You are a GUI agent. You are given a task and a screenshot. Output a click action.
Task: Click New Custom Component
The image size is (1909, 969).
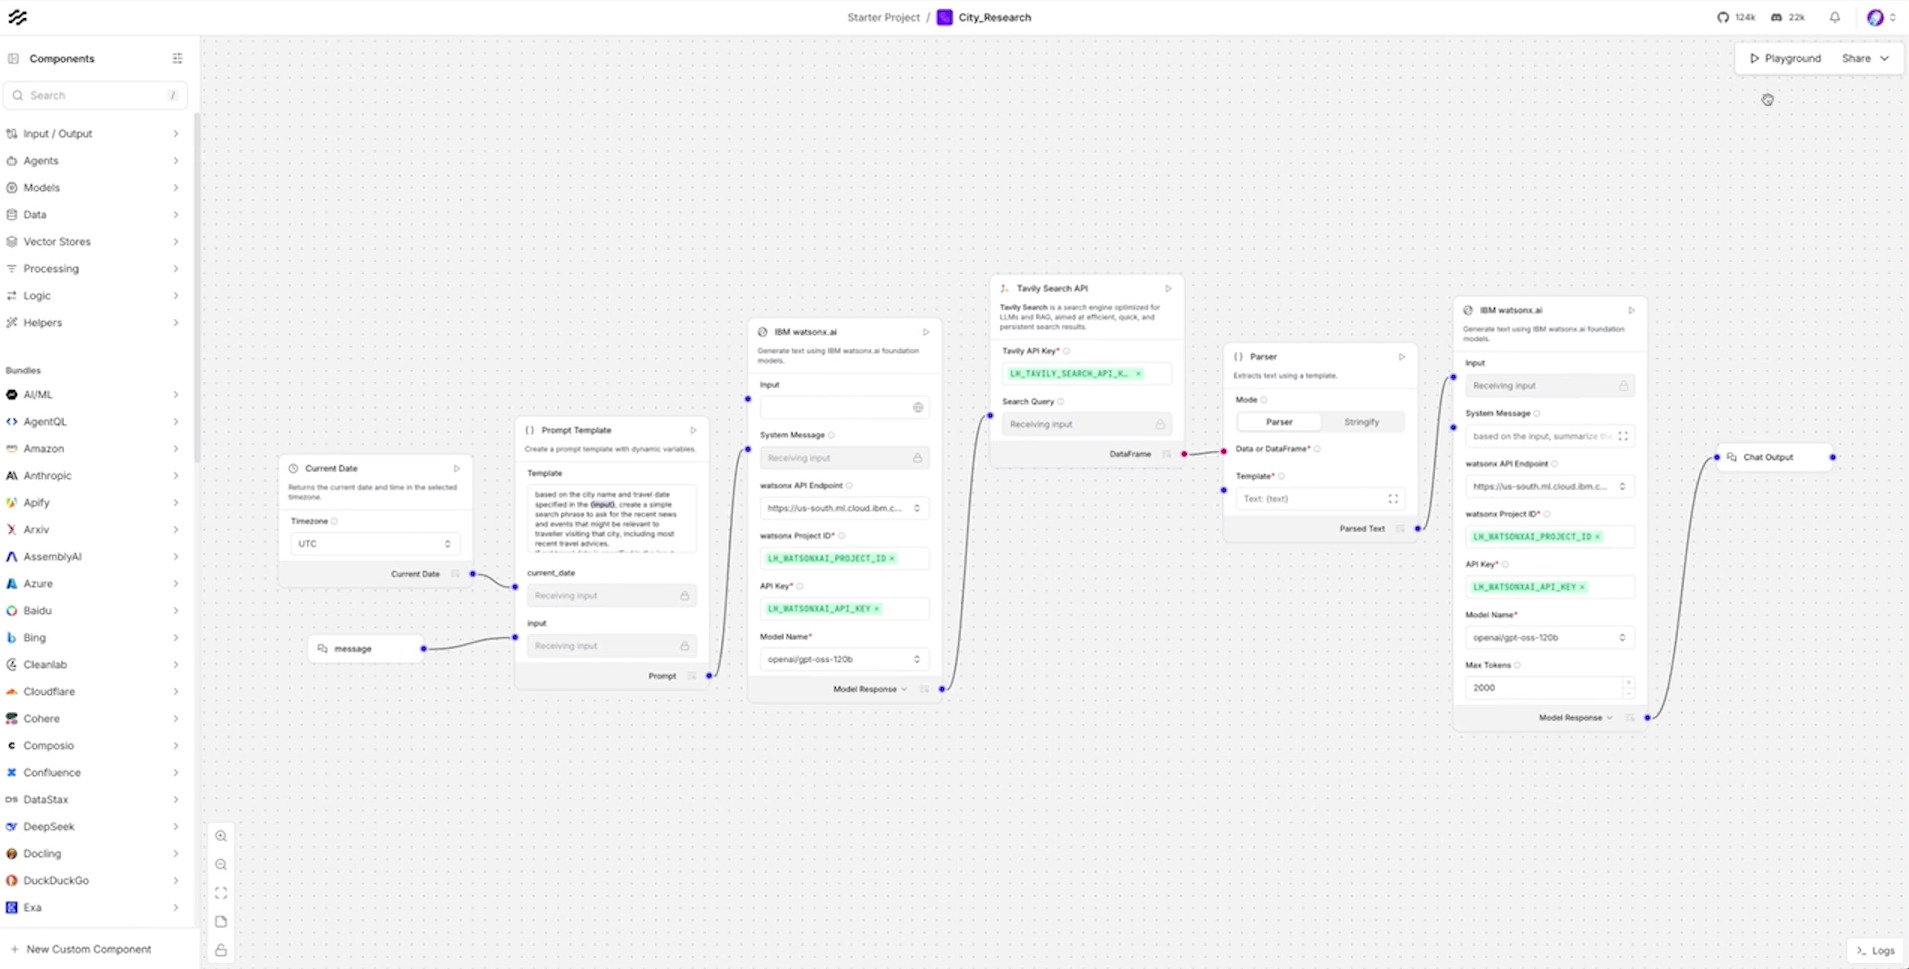pyautogui.click(x=88, y=949)
